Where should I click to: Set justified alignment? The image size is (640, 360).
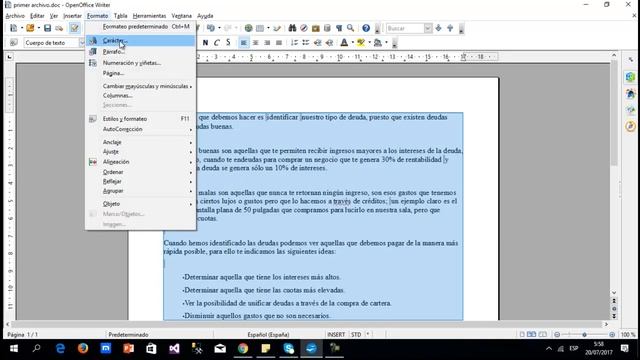[279, 42]
